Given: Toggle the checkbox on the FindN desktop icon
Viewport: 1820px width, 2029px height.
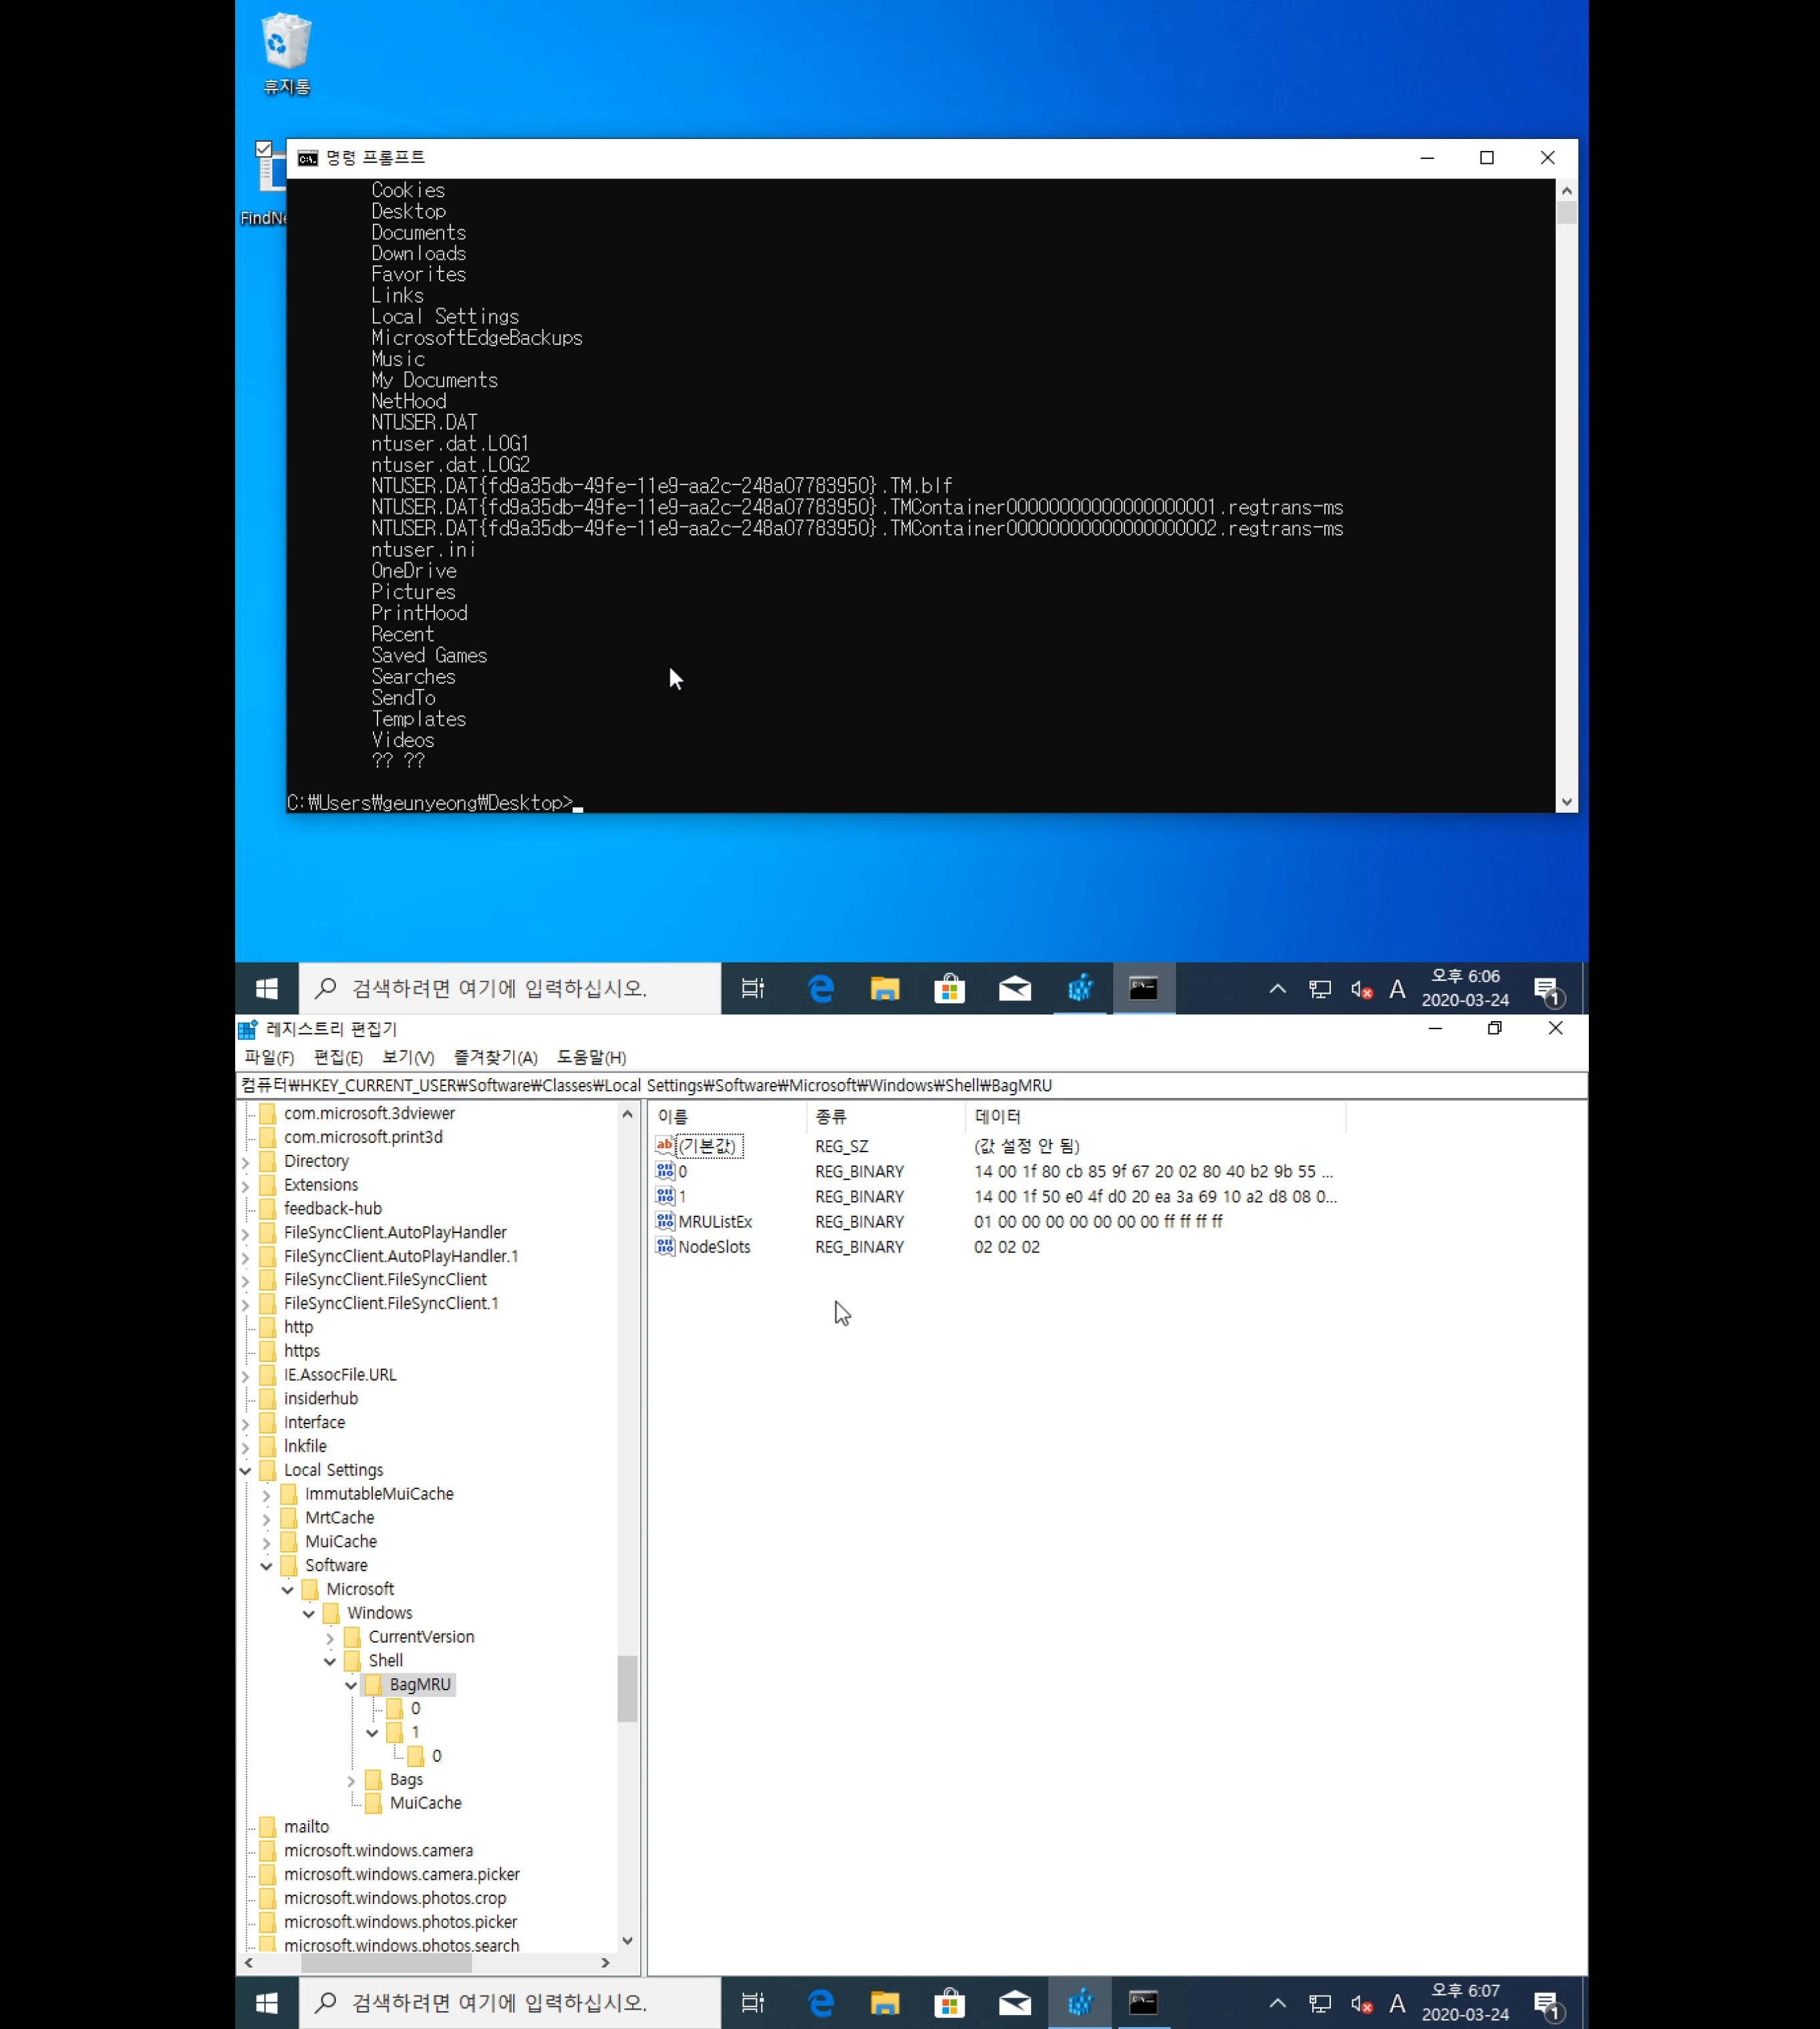Looking at the screenshot, I should 264,149.
